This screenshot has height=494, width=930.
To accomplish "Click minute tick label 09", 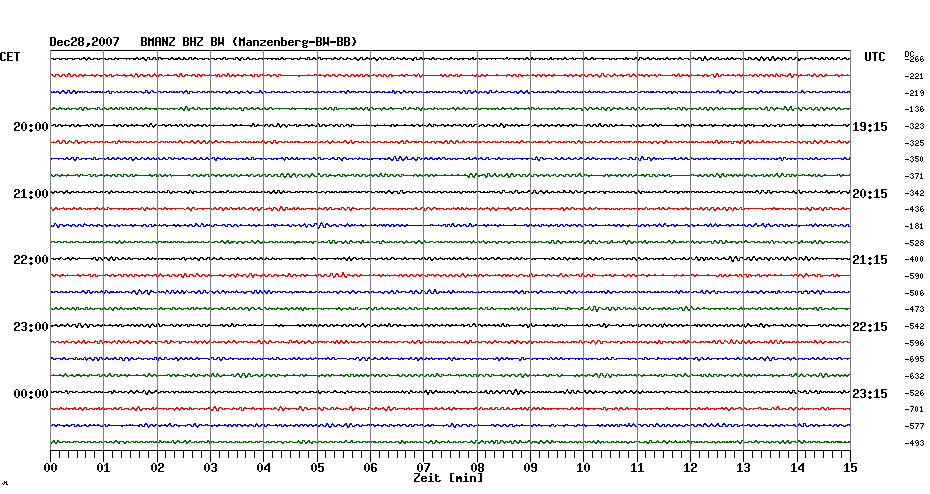I will tap(531, 468).
